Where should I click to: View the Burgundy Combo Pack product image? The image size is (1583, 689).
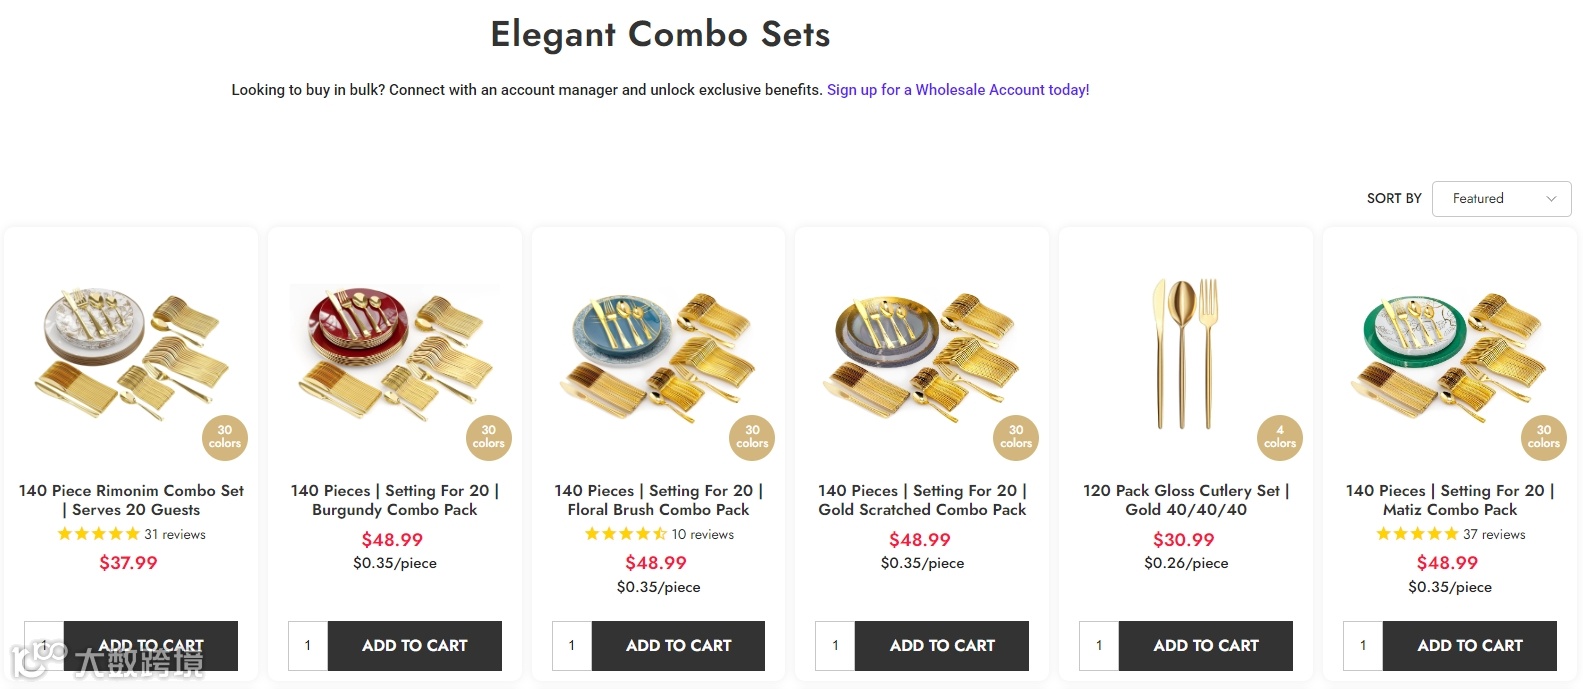(x=395, y=350)
